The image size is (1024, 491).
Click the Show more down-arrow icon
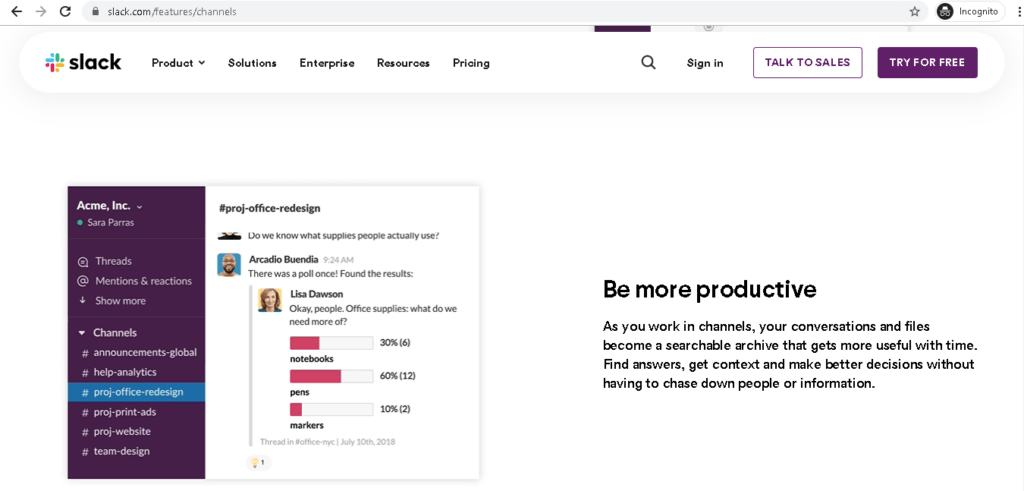83,300
